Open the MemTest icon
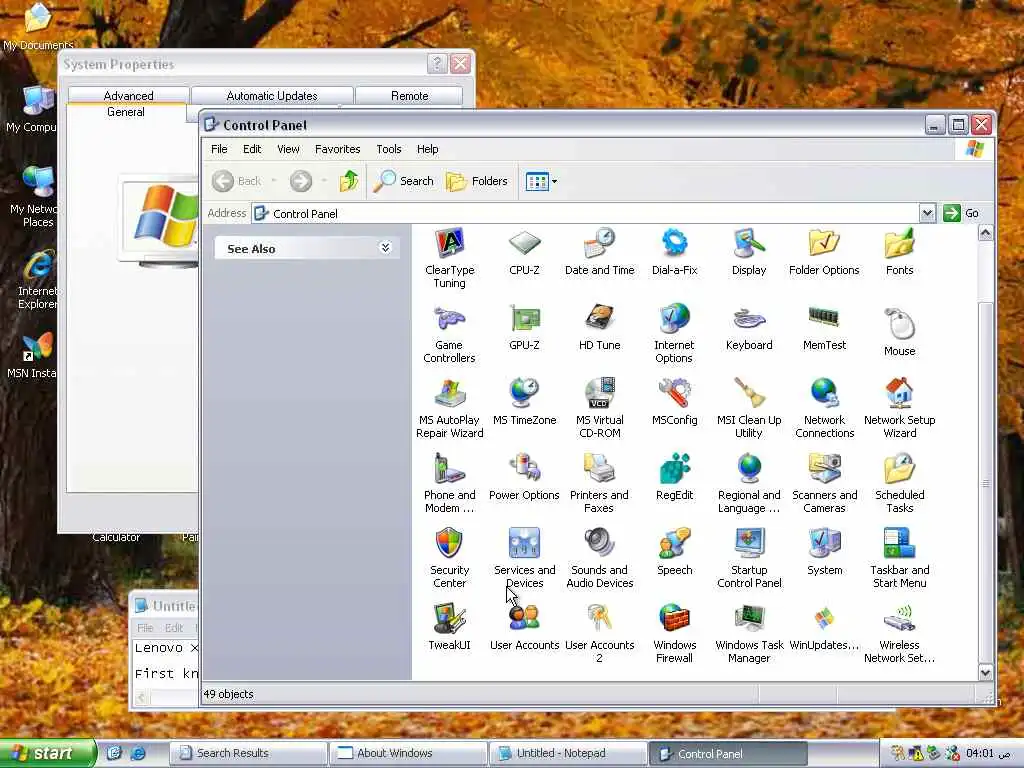 tap(824, 327)
